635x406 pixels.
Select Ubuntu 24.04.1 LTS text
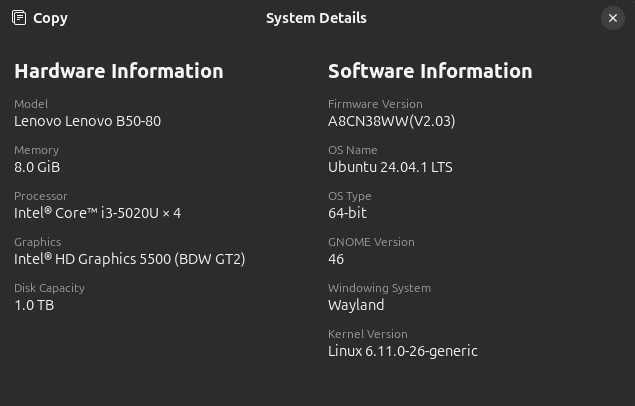tap(390, 167)
